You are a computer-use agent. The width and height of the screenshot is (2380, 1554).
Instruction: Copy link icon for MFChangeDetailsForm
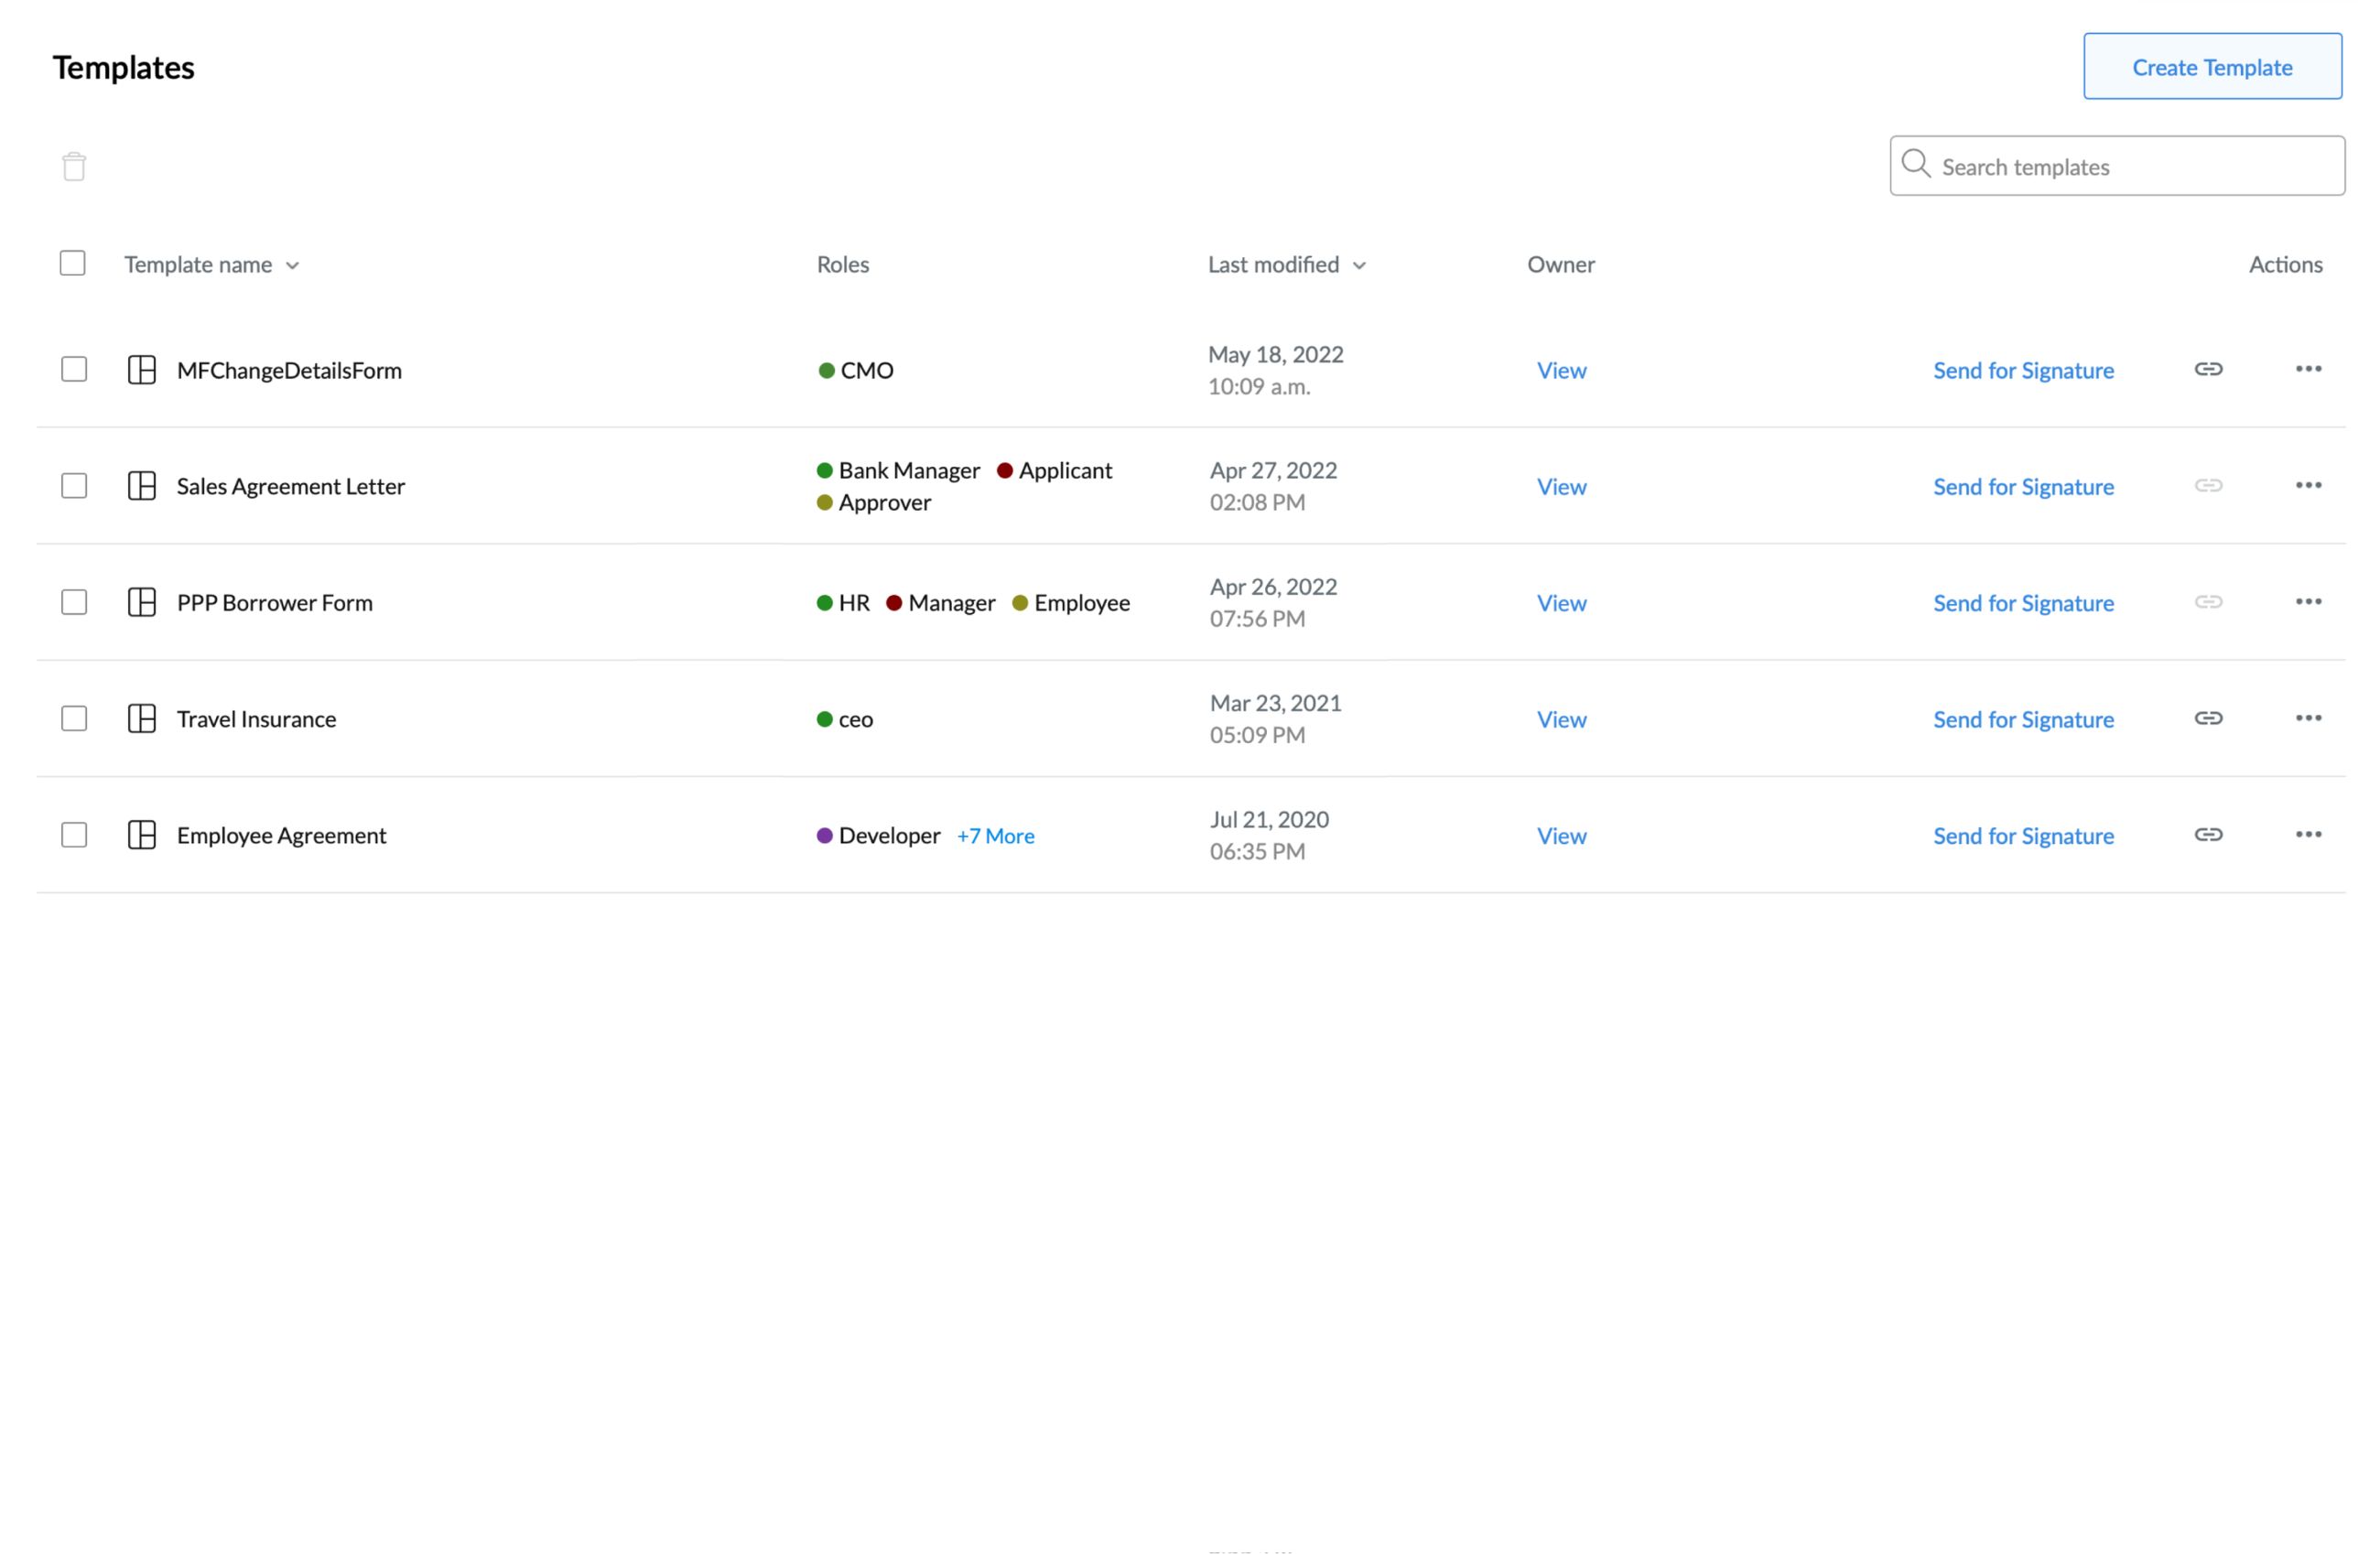coord(2208,369)
